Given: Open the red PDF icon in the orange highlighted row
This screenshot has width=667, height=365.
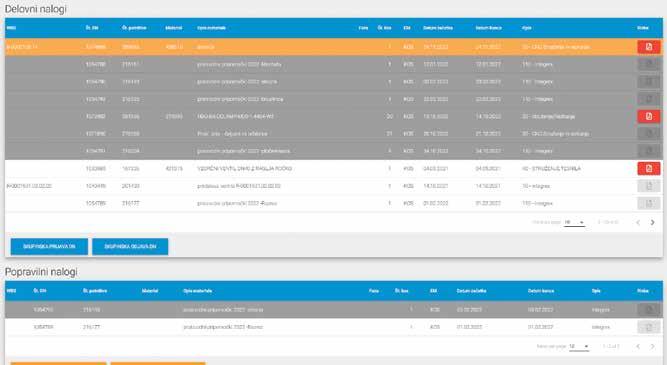Looking at the screenshot, I should (648, 47).
